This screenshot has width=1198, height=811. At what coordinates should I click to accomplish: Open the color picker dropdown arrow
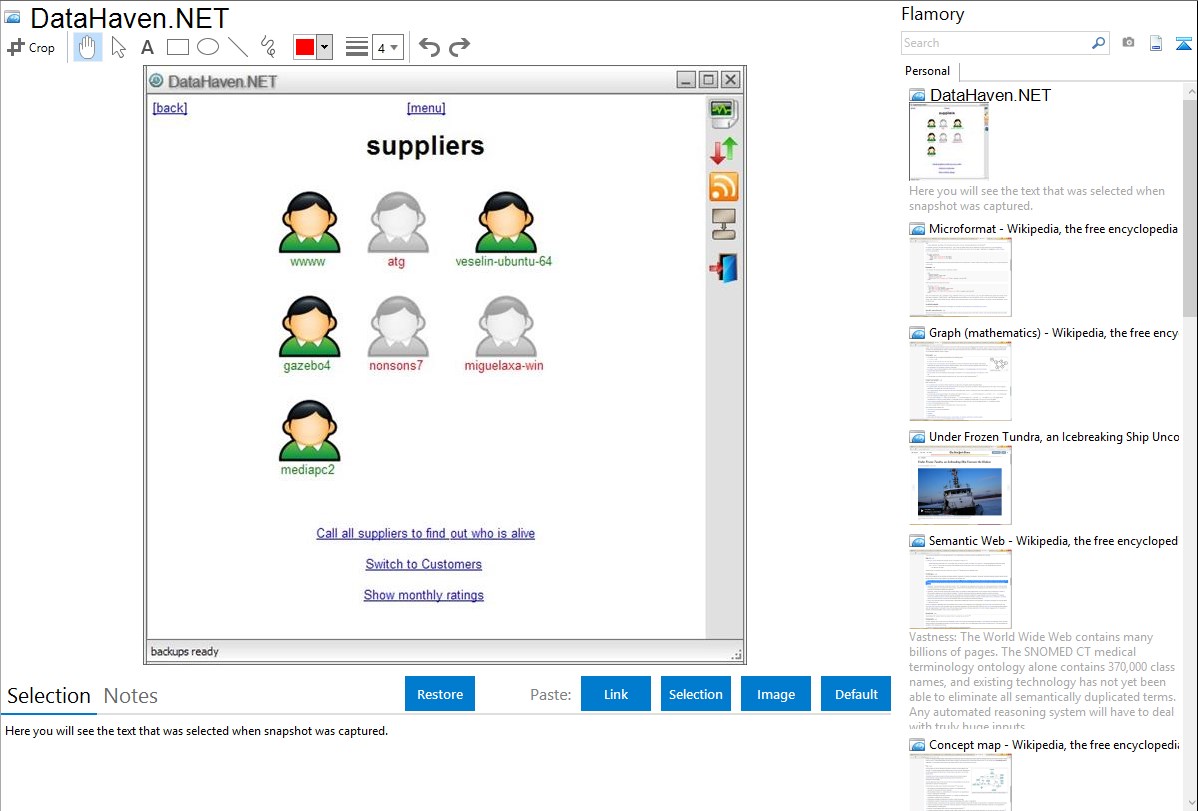325,47
